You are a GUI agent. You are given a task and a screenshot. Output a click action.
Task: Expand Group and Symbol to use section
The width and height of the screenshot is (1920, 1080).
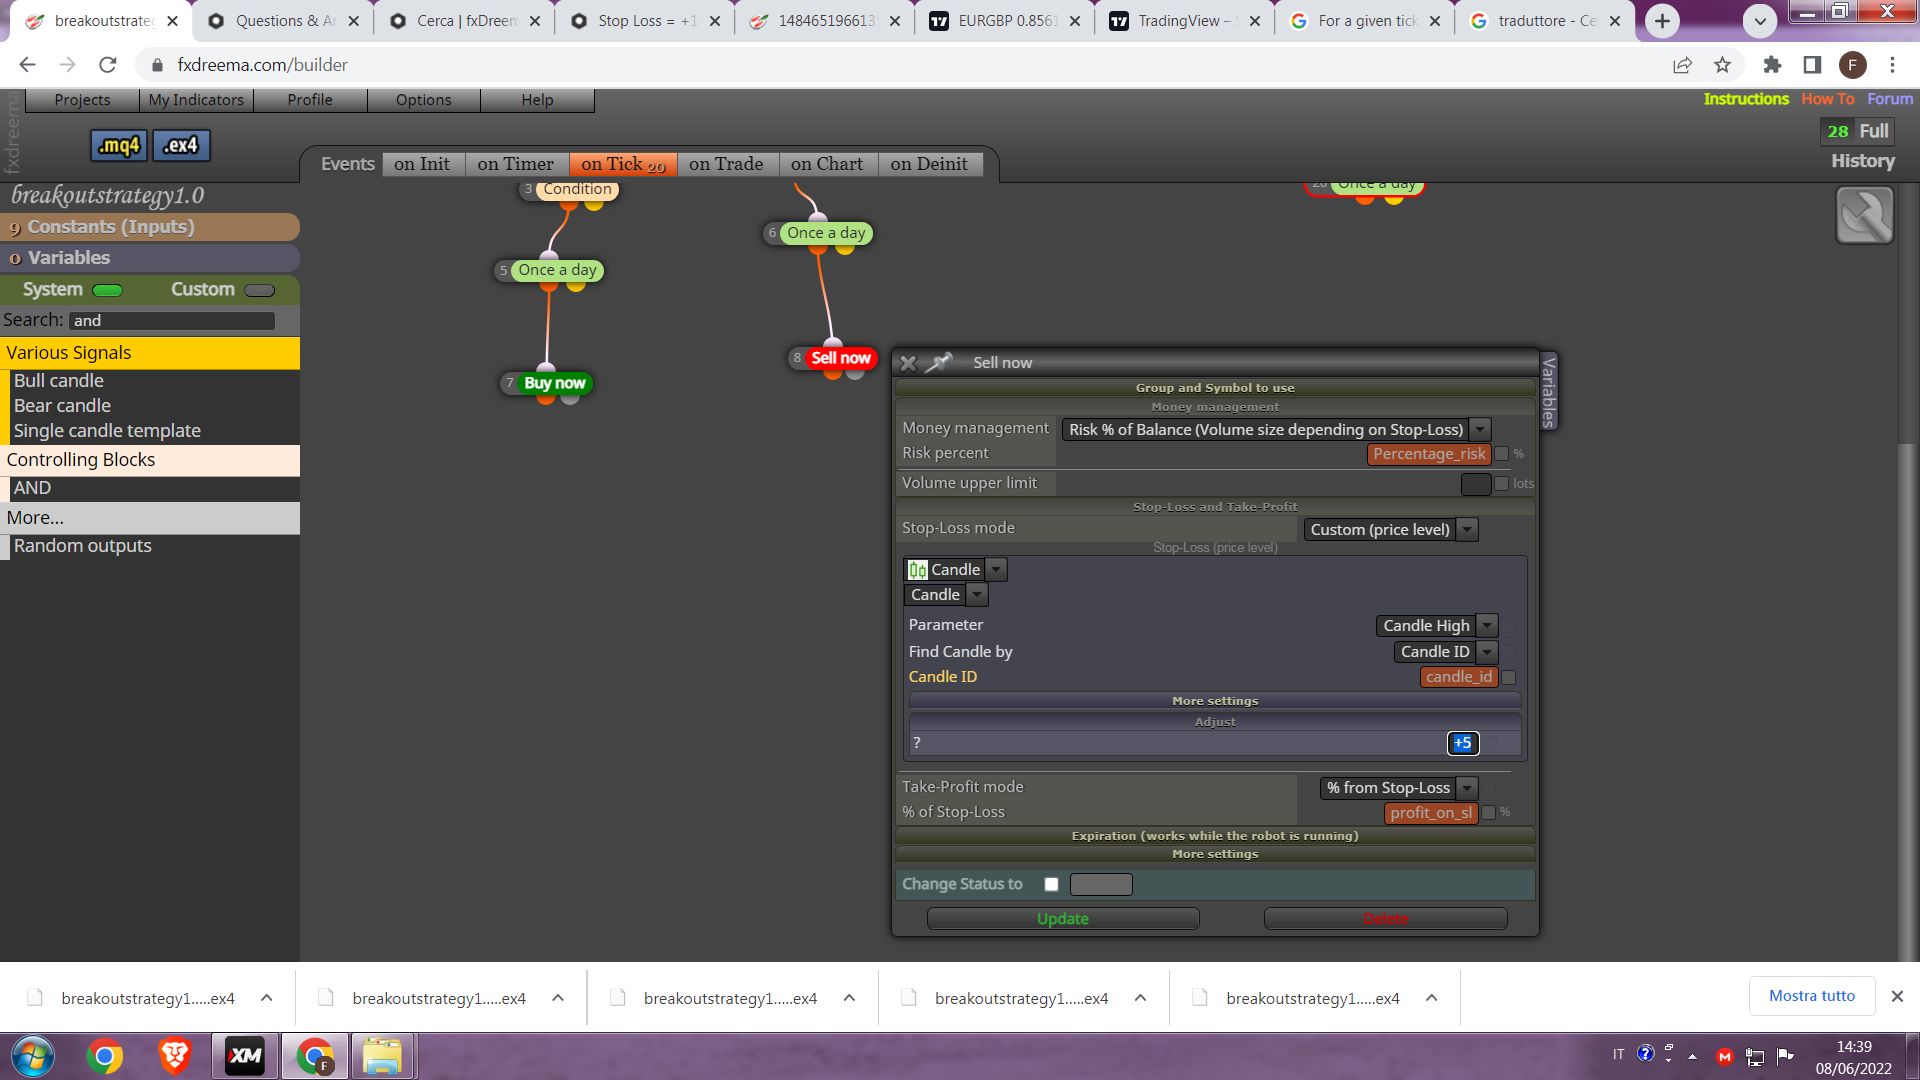click(x=1215, y=388)
